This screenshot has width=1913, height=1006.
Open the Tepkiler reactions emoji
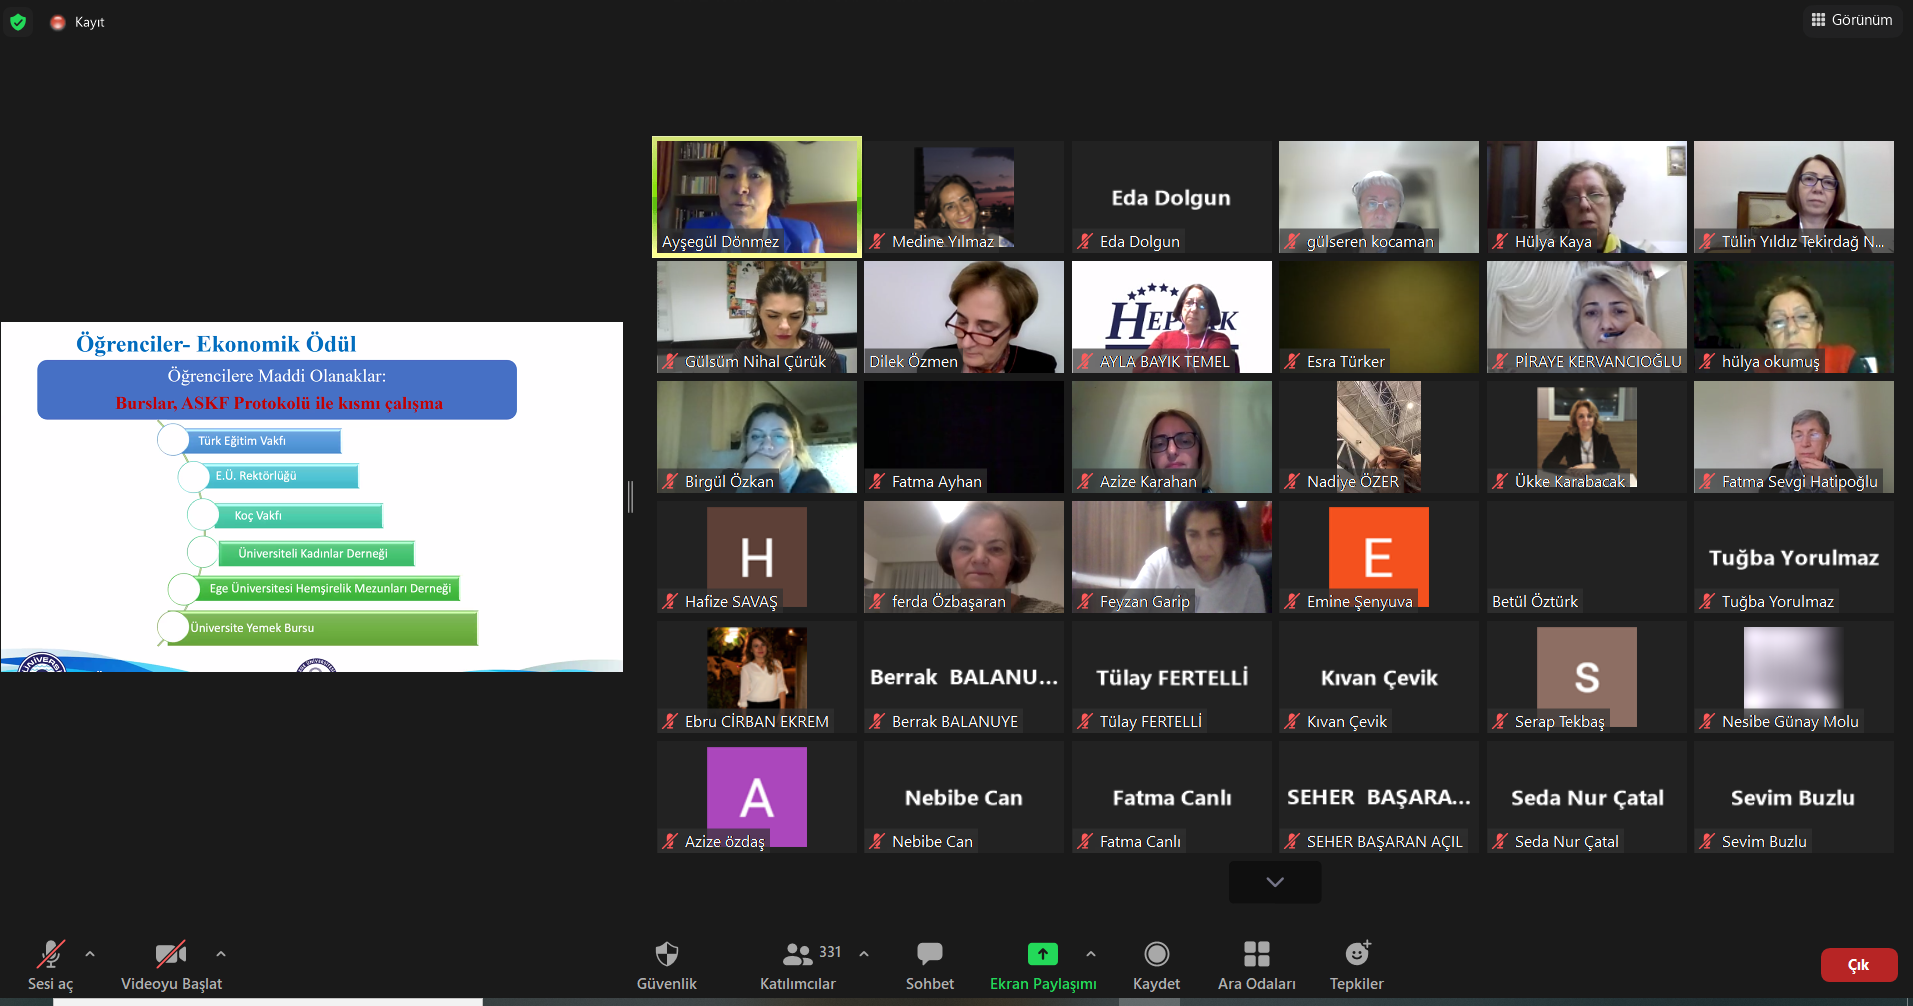tap(1356, 955)
